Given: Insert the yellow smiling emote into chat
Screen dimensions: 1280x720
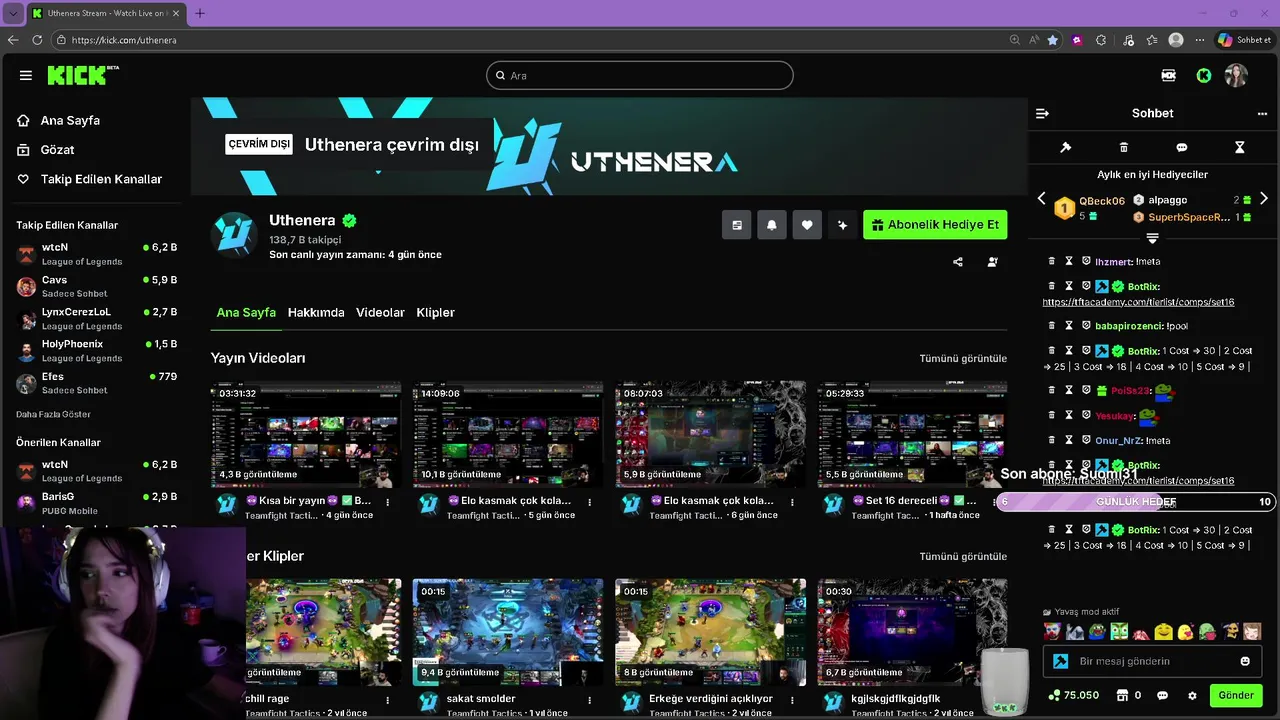Looking at the screenshot, I should tap(1163, 631).
